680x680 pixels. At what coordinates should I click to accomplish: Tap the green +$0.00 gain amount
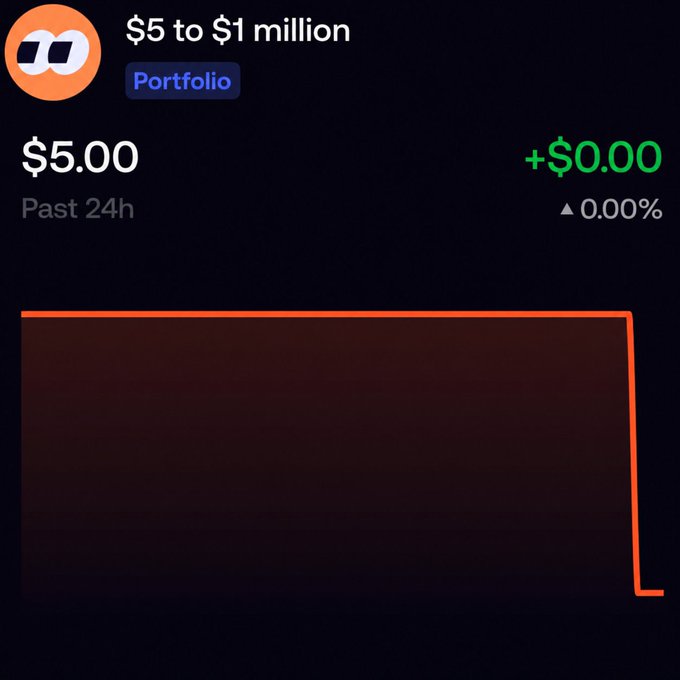coord(593,157)
